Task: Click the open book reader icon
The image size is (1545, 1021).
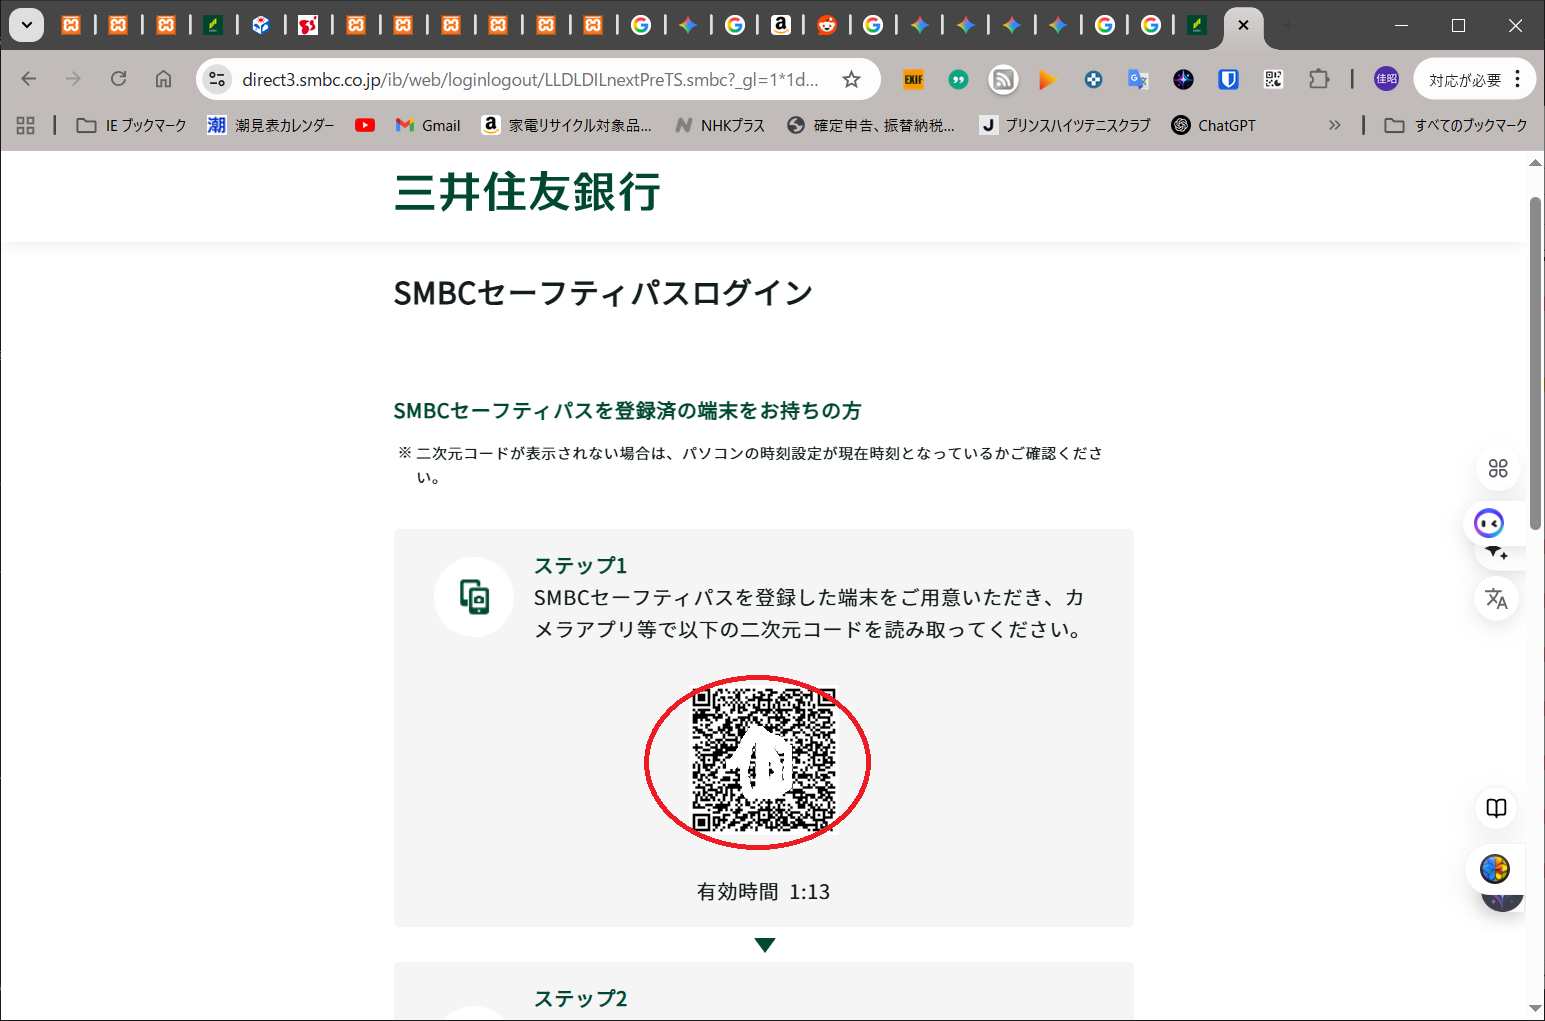Action: click(x=1496, y=808)
